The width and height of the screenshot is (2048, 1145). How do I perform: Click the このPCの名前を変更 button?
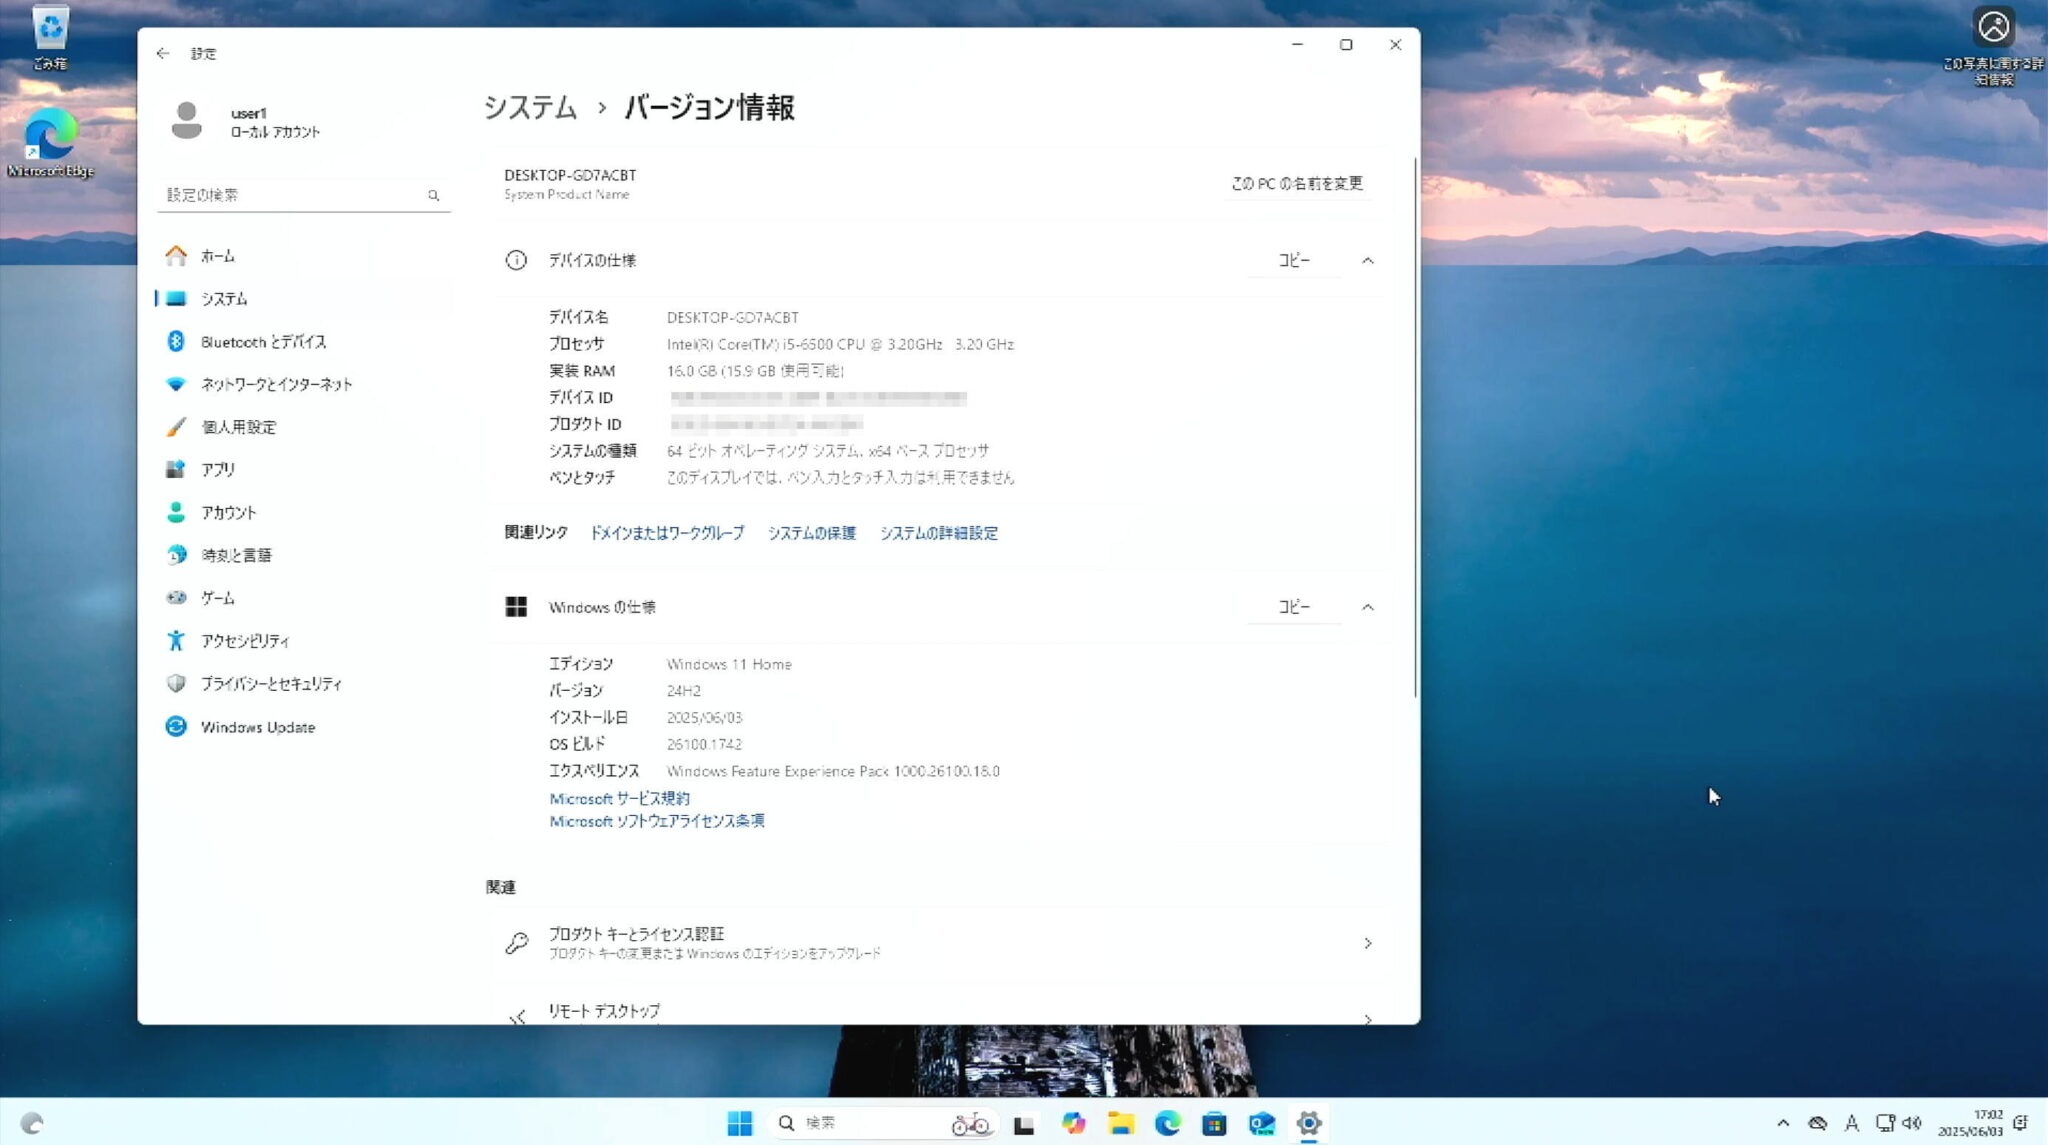click(x=1297, y=183)
